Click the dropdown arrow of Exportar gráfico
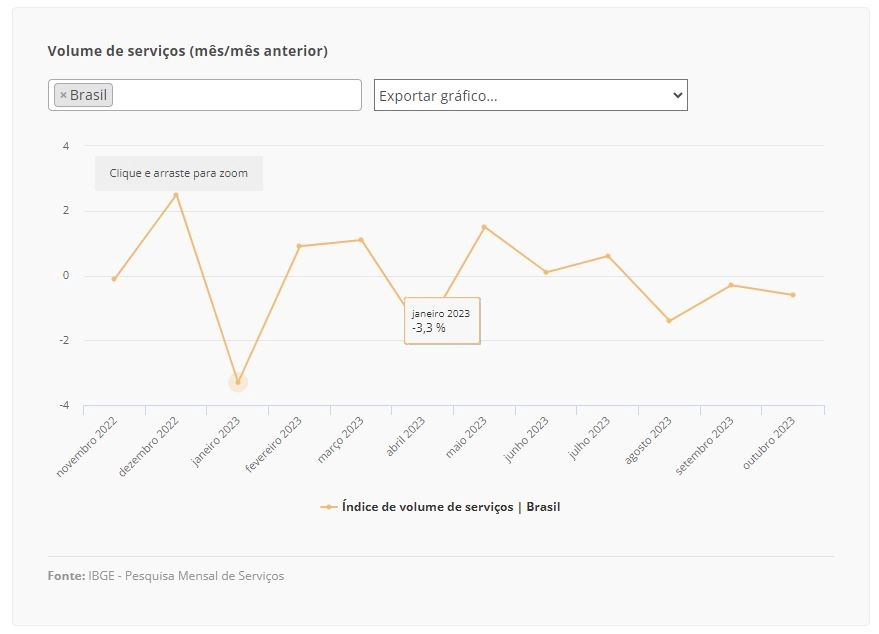Screen dimensions: 879x634 [x=677, y=95]
